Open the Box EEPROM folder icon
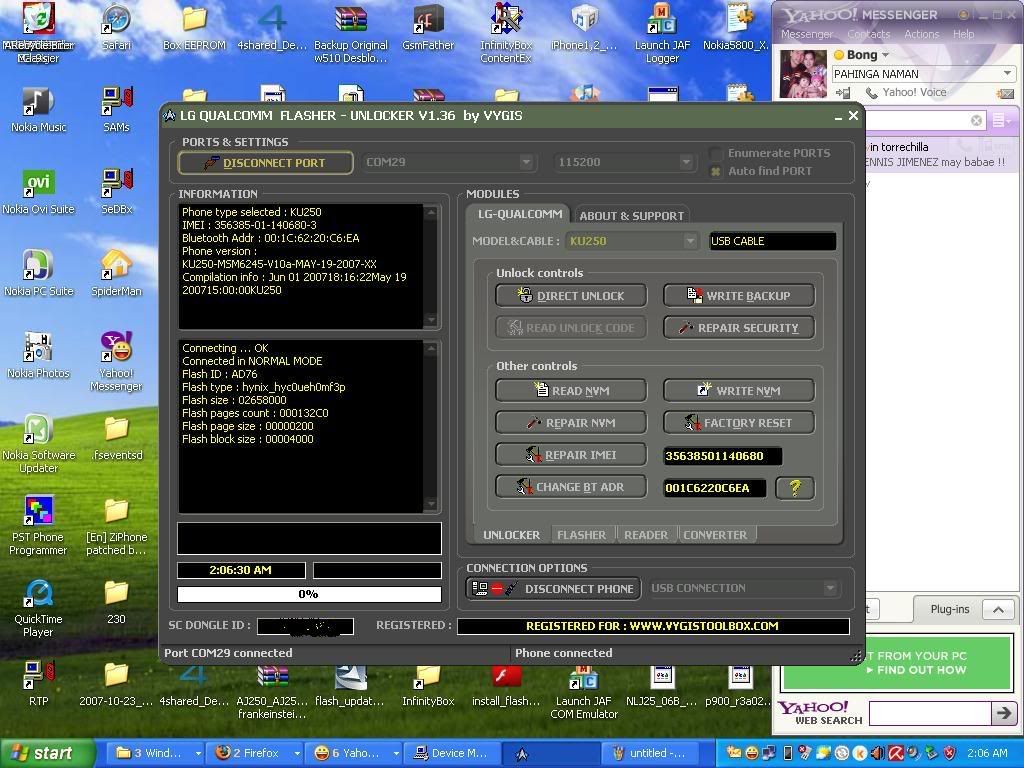The width and height of the screenshot is (1024, 768). click(x=194, y=27)
